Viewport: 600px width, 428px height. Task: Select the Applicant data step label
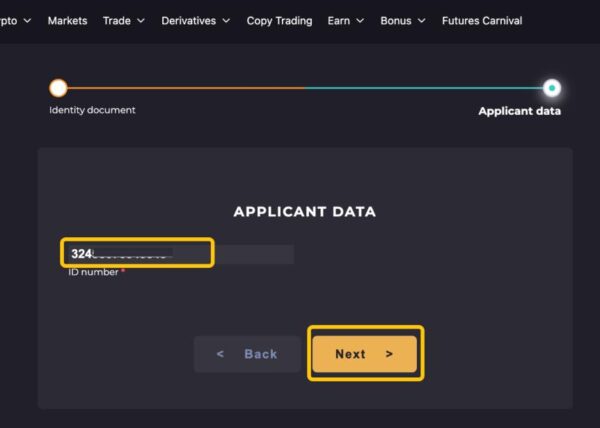519,111
